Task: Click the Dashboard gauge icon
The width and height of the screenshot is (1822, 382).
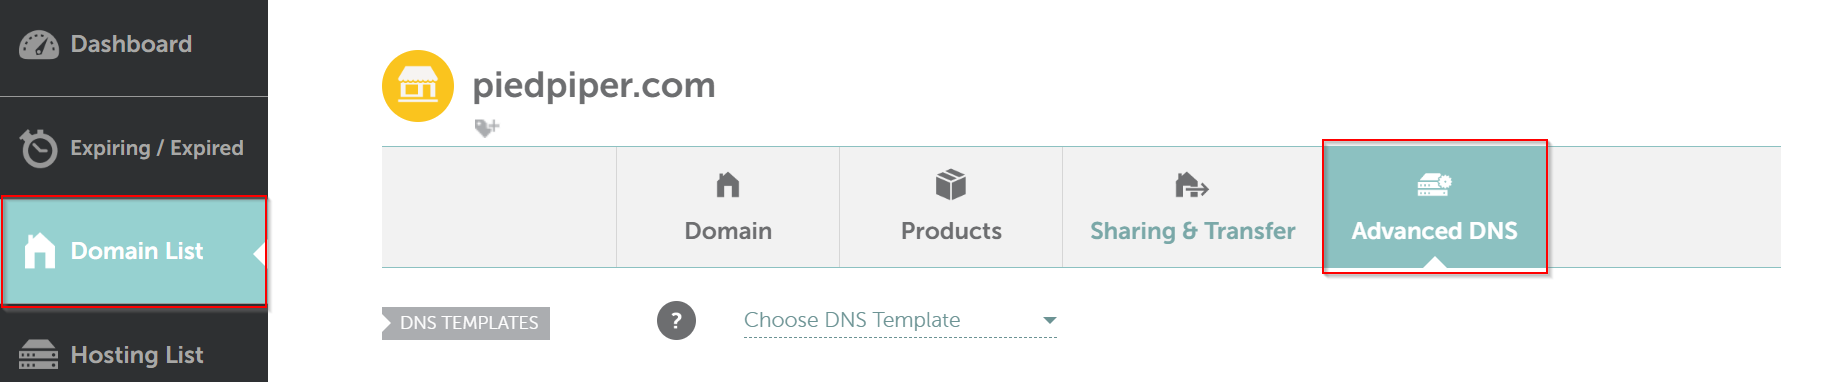Action: (39, 45)
